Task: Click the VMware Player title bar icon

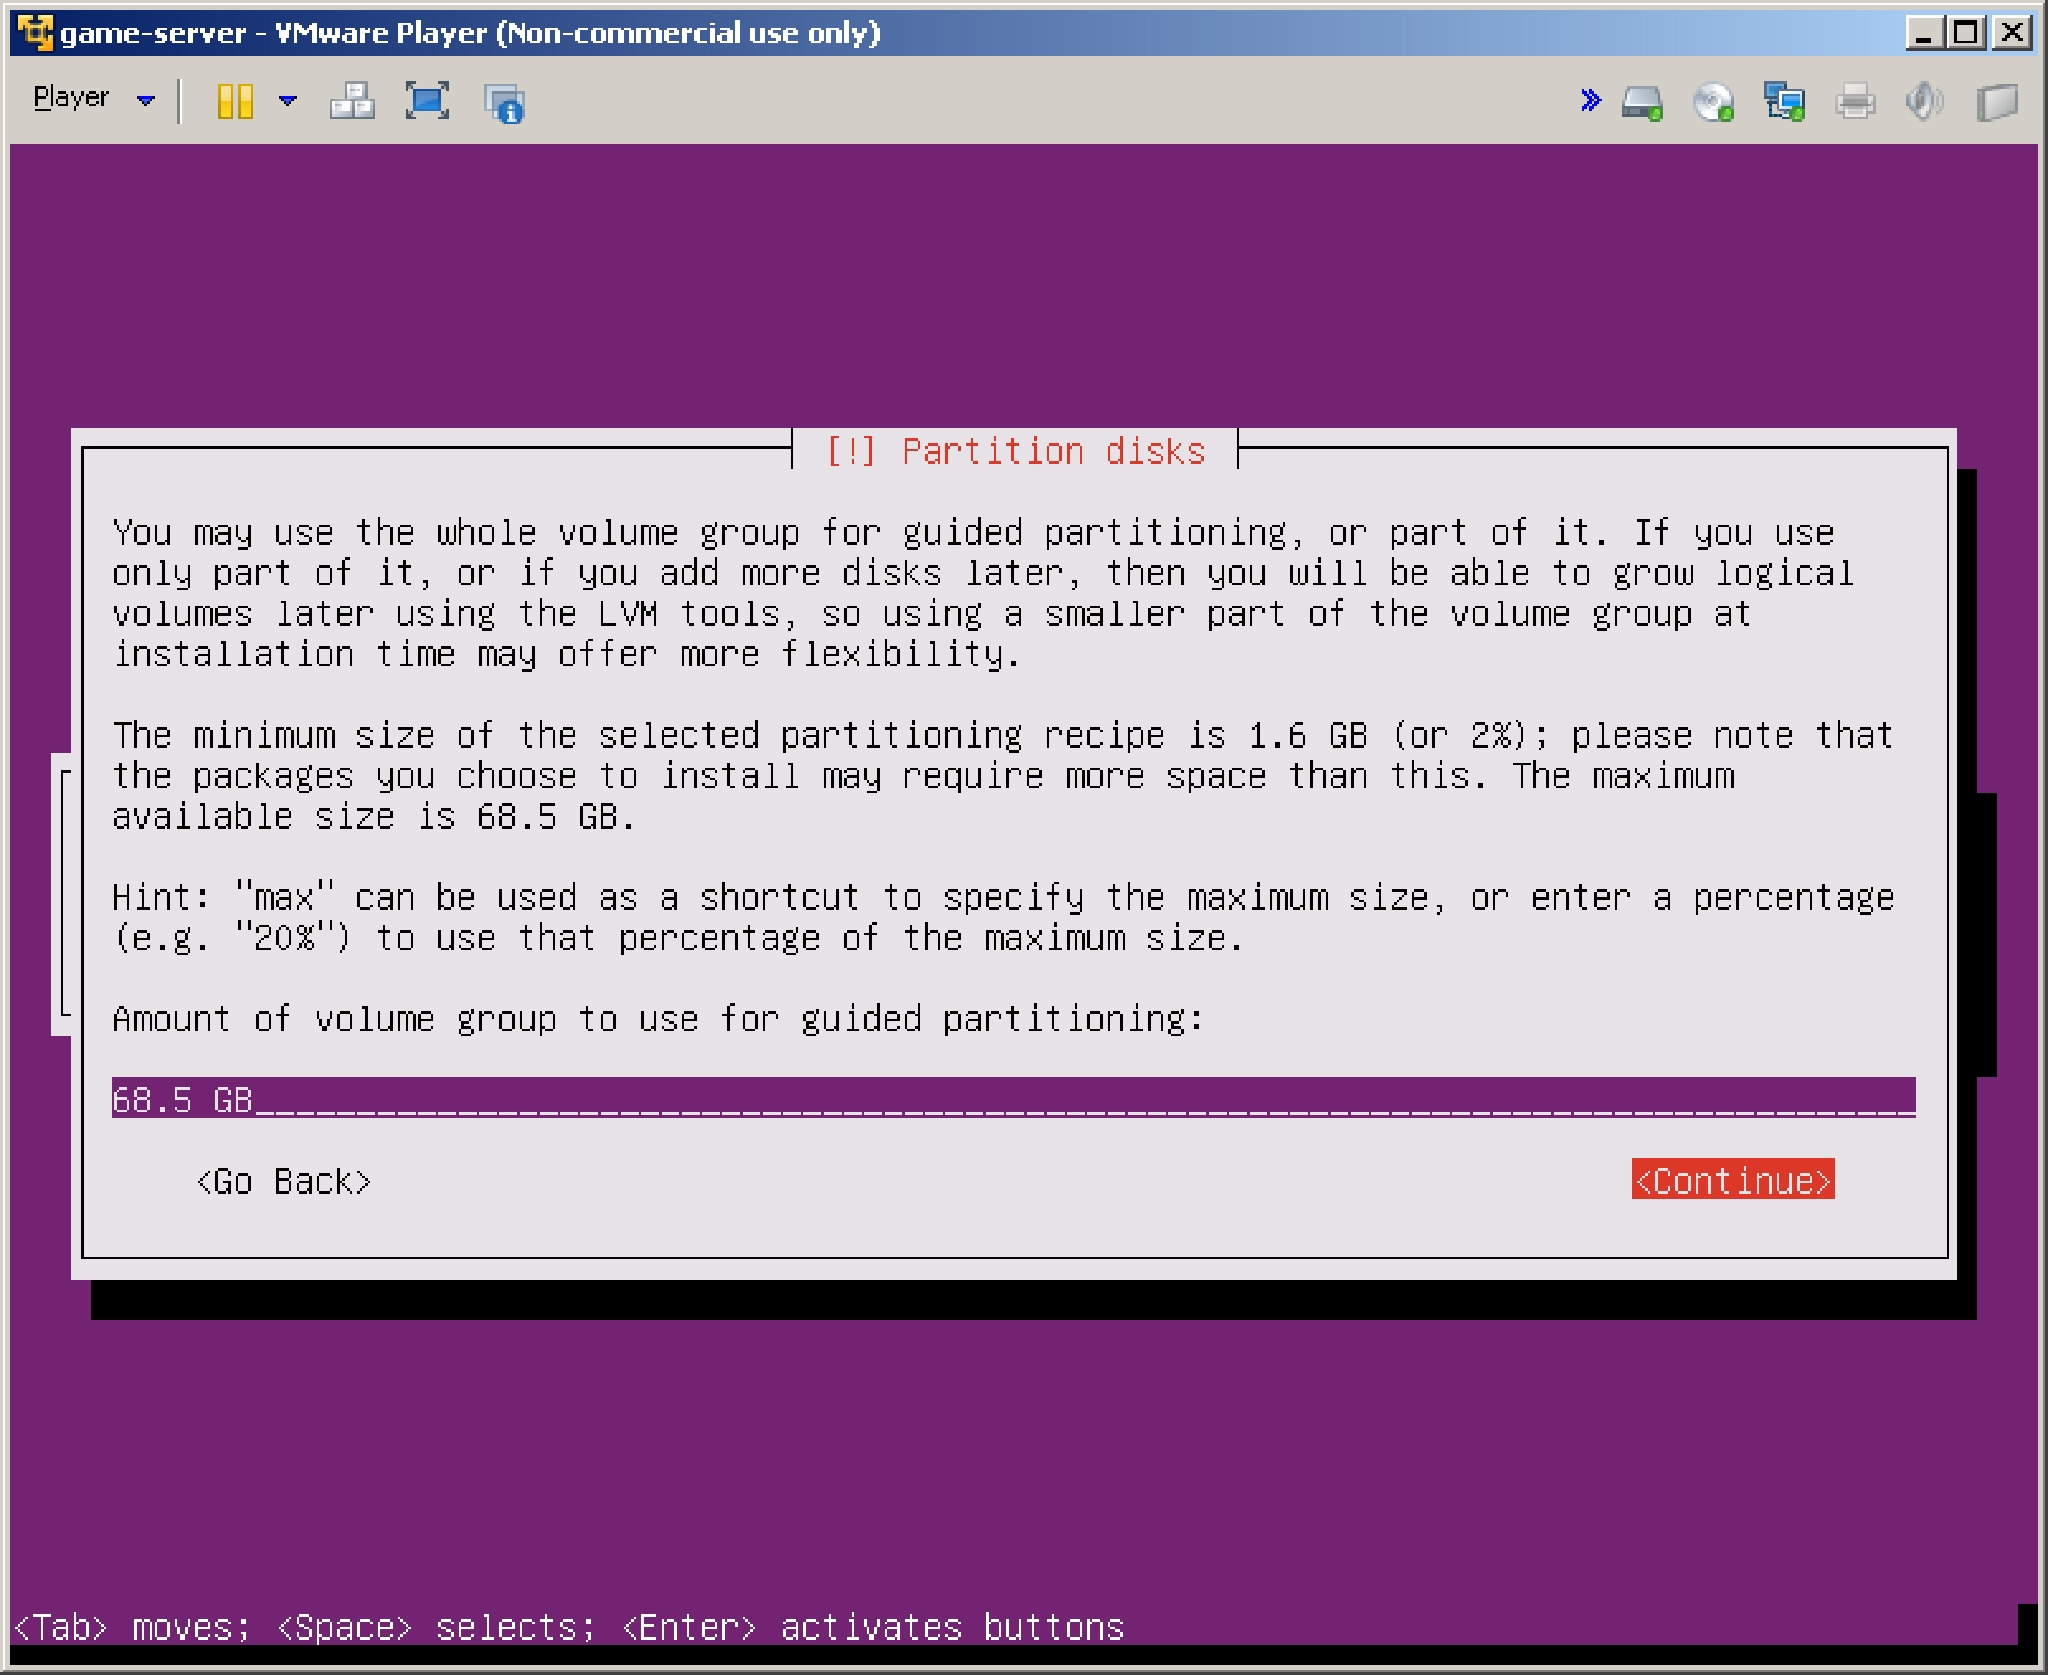Action: [x=35, y=32]
